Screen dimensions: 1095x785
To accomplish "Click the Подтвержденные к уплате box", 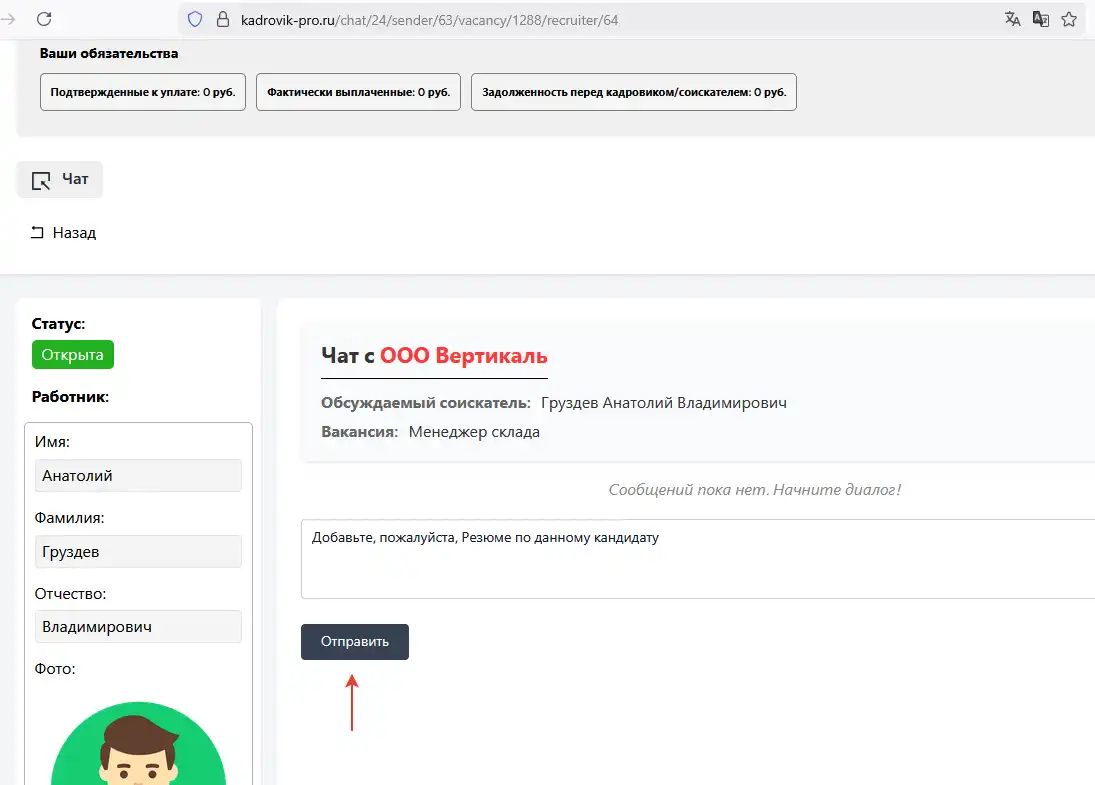I will [x=143, y=92].
